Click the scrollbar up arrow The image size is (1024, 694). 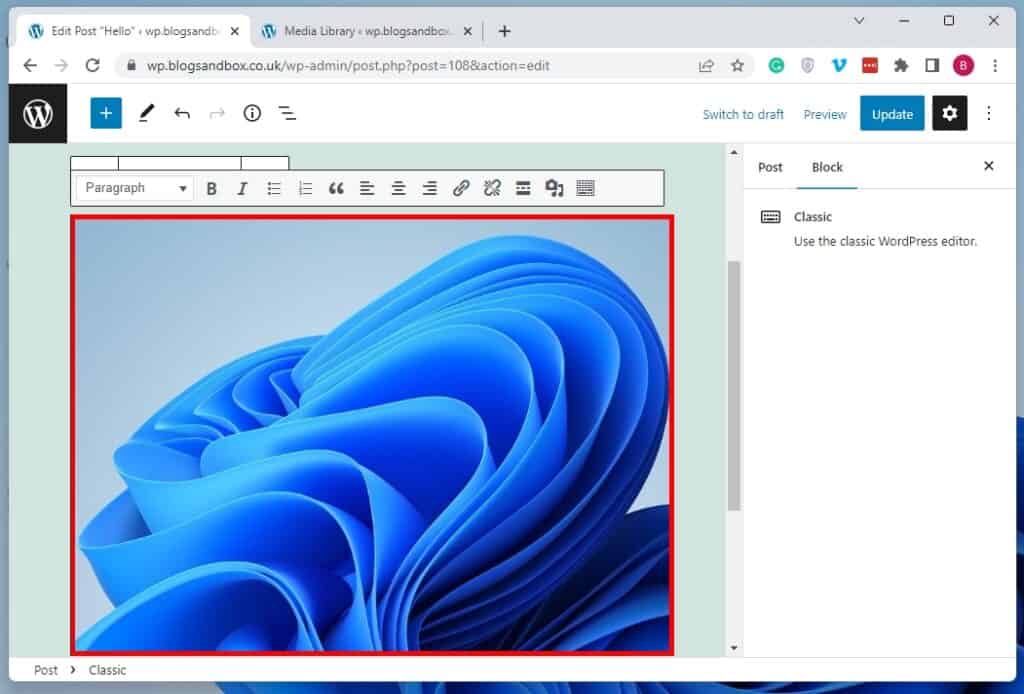click(734, 152)
